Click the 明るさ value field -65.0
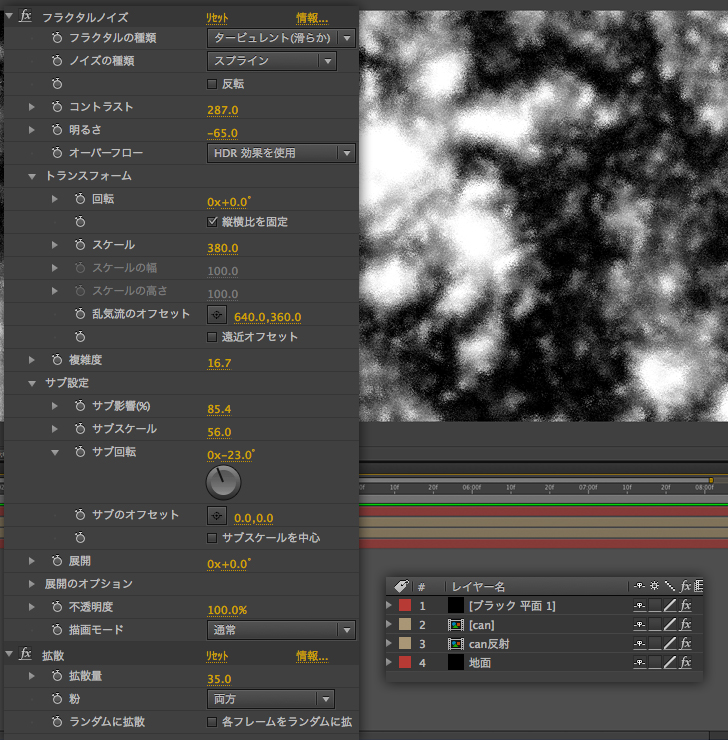728x740 pixels. pyautogui.click(x=222, y=132)
